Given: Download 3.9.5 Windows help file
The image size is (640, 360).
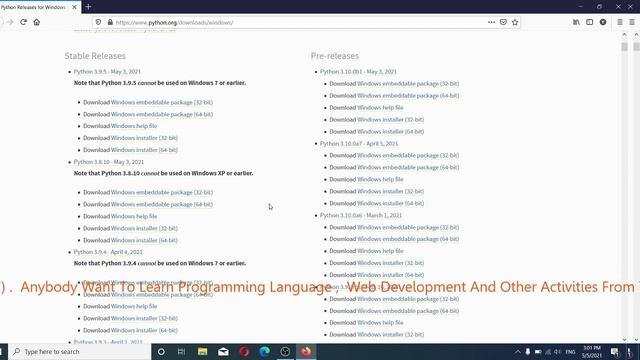Looking at the screenshot, I should [134, 126].
